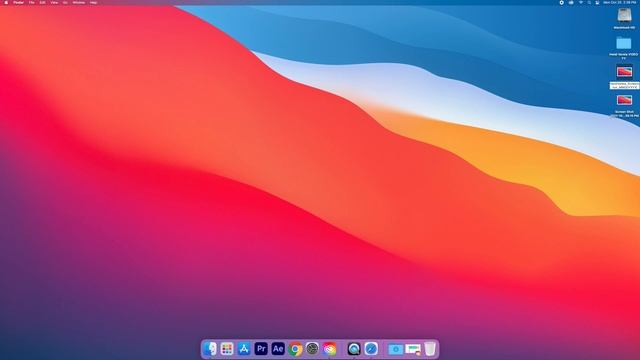Open Google Chrome from the Dock

point(295,349)
